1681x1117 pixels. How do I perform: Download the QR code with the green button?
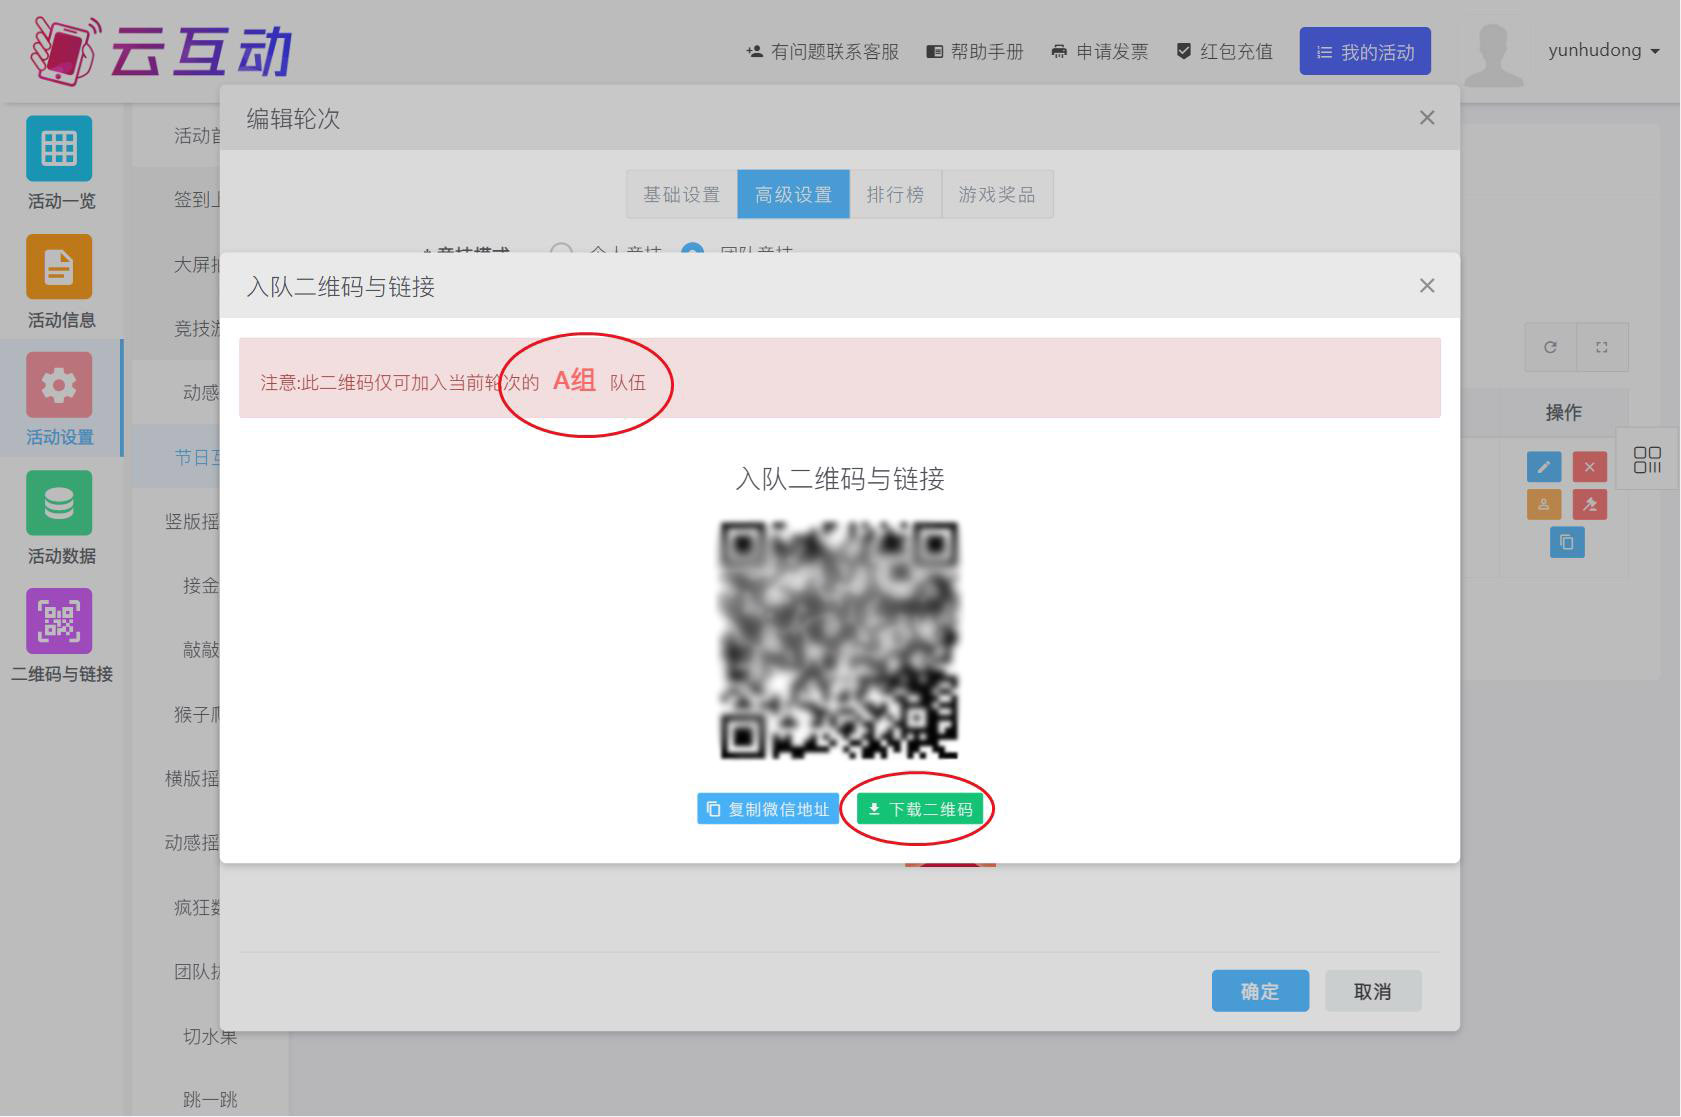[920, 809]
